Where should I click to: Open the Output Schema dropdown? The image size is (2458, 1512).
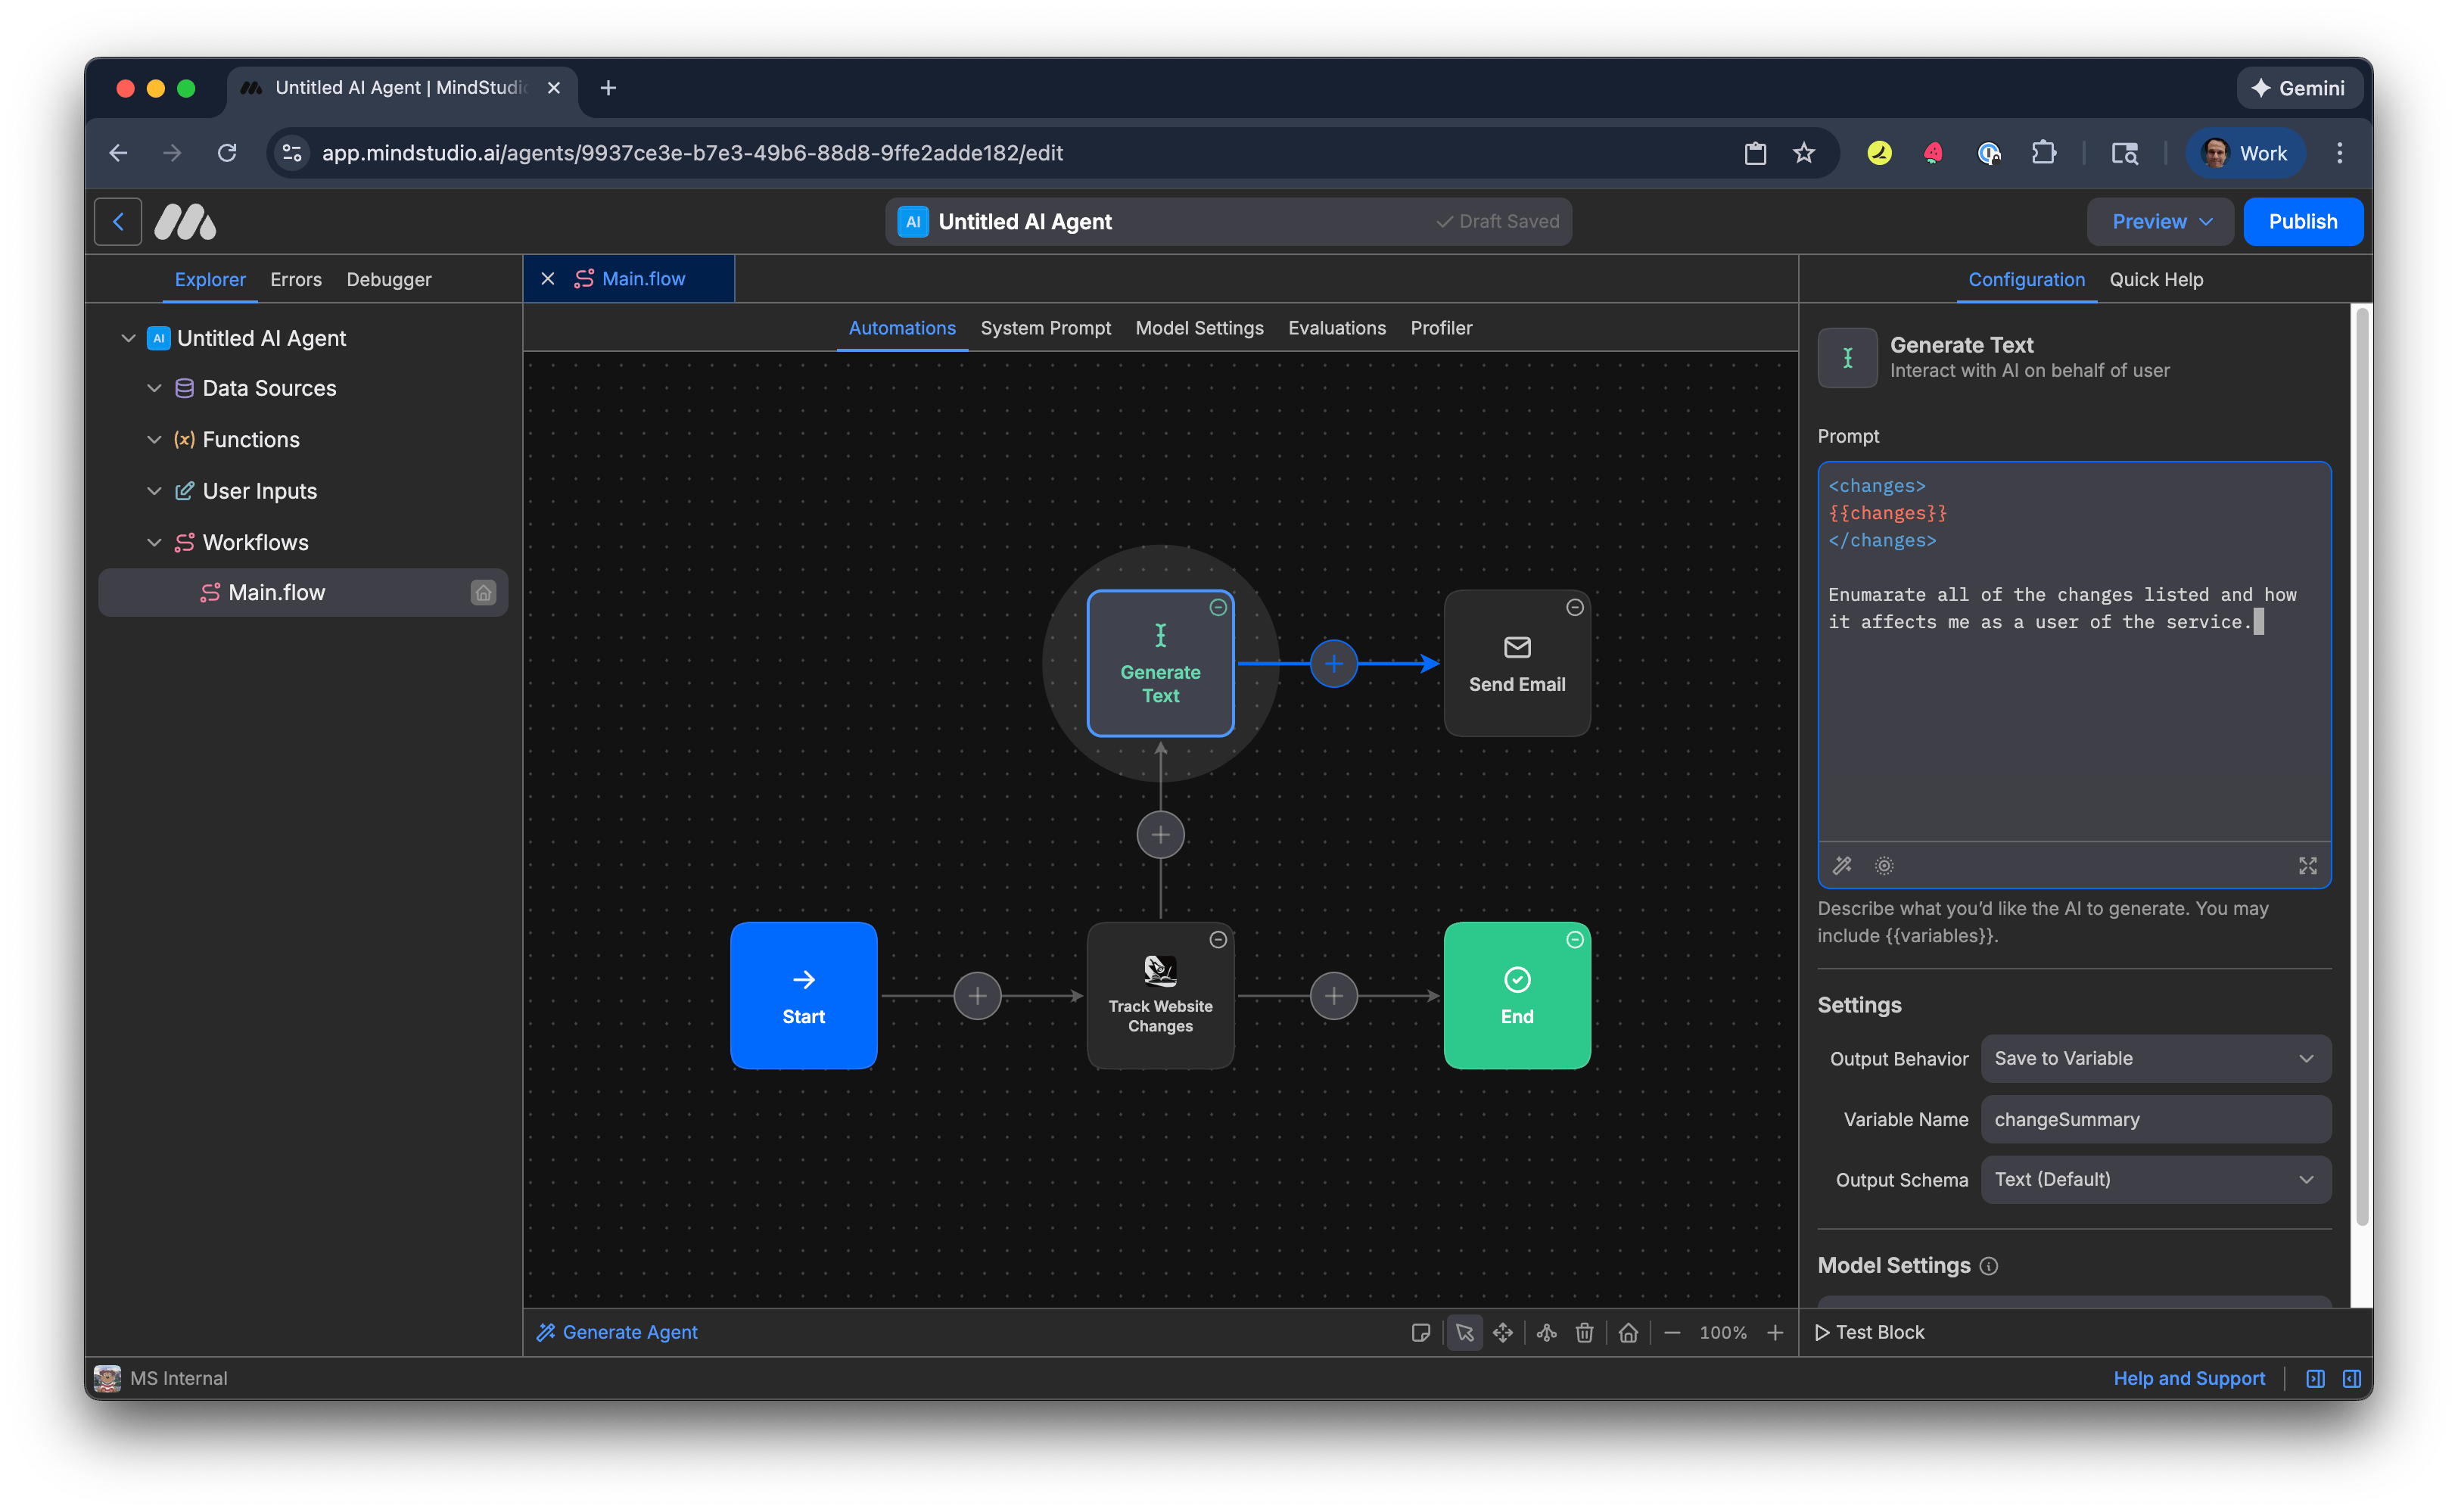(2155, 1179)
